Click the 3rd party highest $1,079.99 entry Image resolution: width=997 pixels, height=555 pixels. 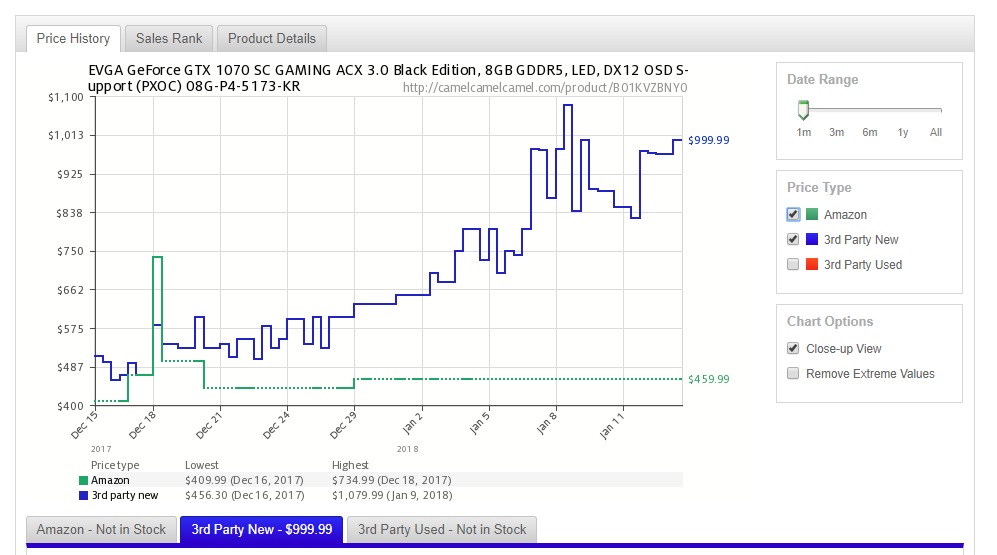[x=392, y=495]
